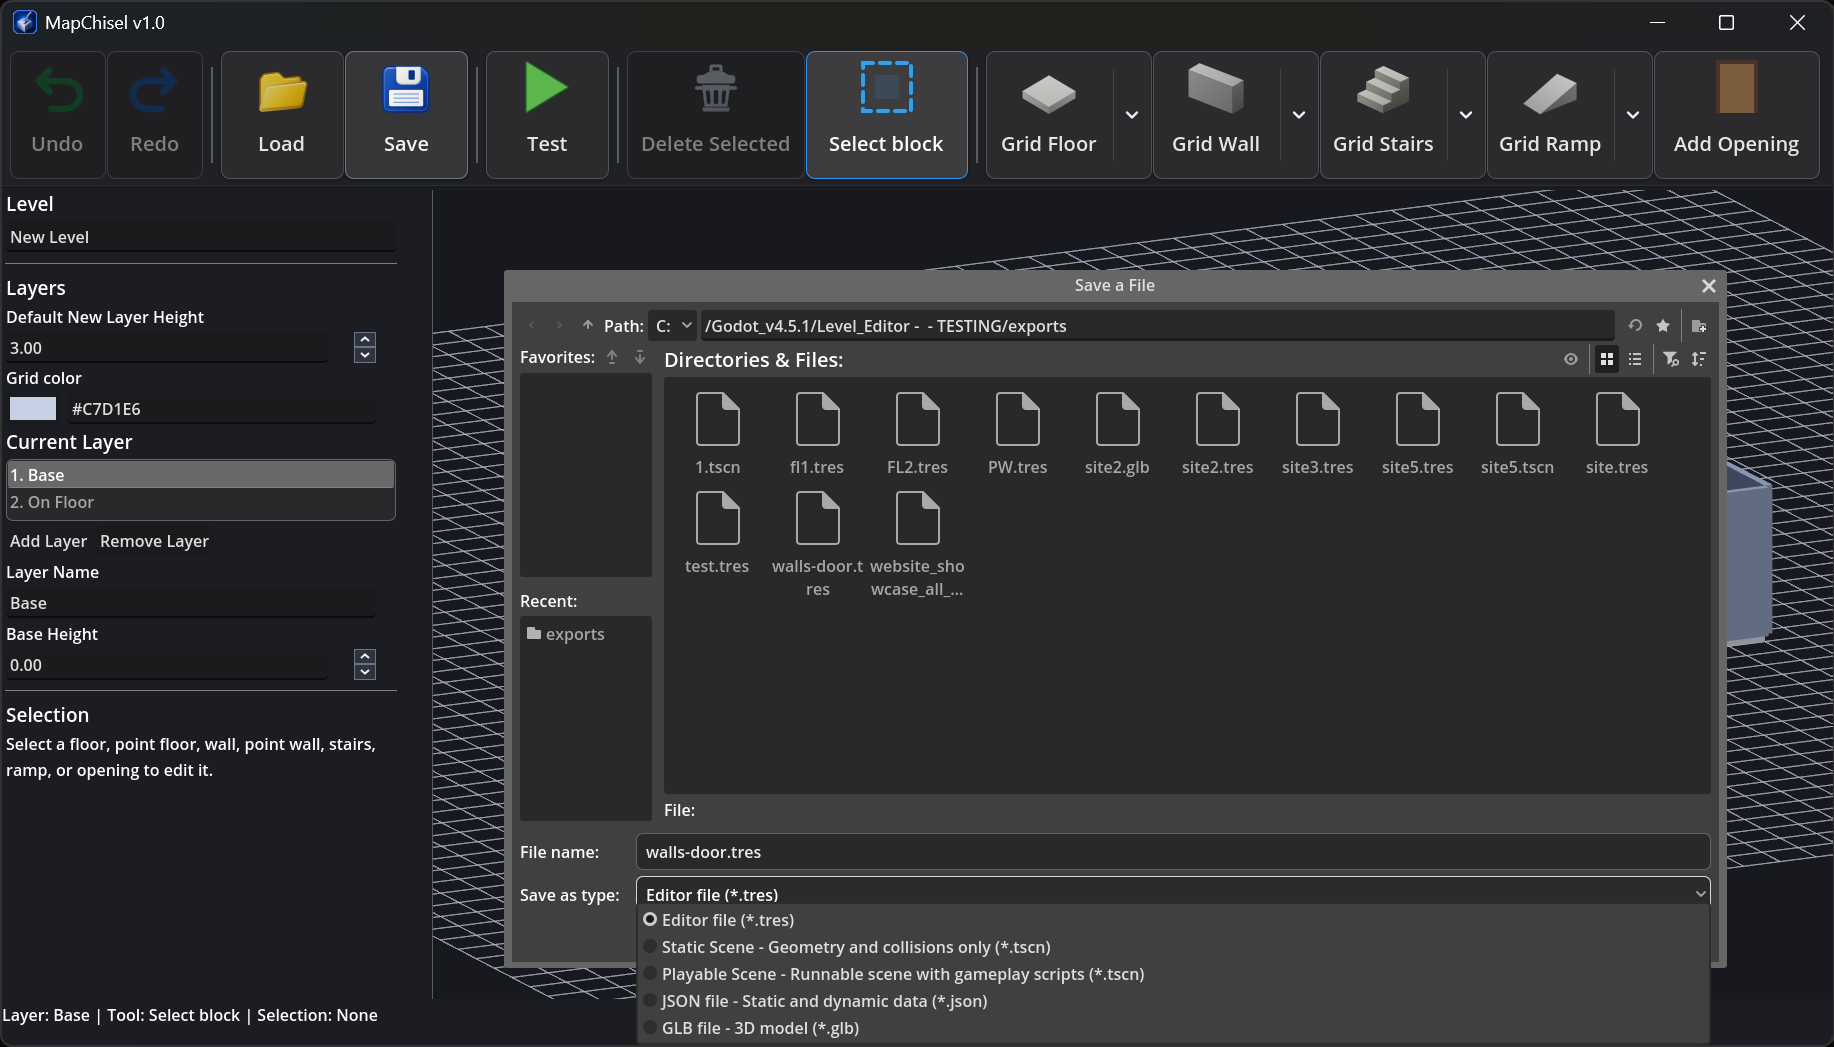1834x1047 pixels.
Task: Increase Default New Layer Height stepper
Action: point(365,340)
